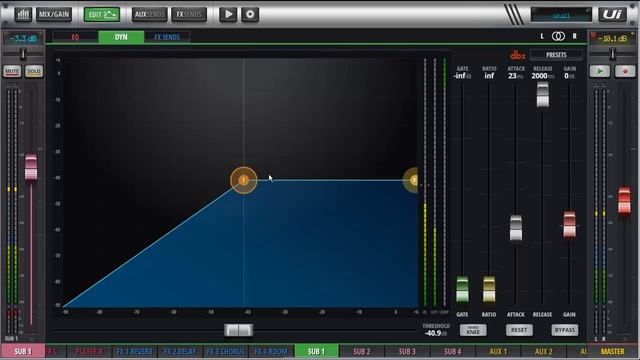Screen dimensions: 640x360
Task: Select the AUX 1 channel tab
Action: pyautogui.click(x=498, y=351)
